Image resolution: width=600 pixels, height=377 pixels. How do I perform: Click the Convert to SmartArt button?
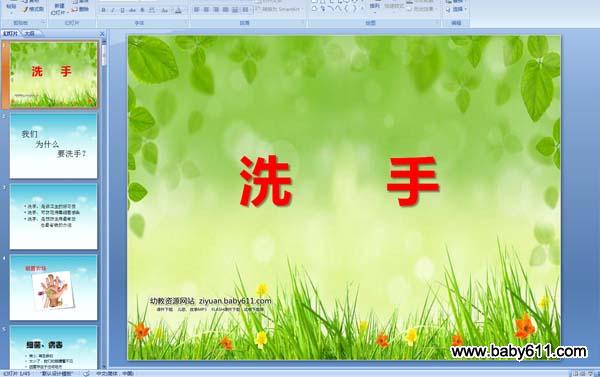pos(279,9)
